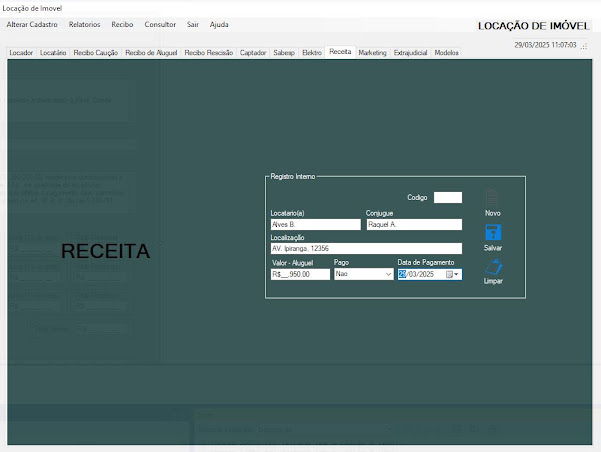Click the Conjugue field containing Raquel A.
601x452 pixels.
(x=414, y=225)
